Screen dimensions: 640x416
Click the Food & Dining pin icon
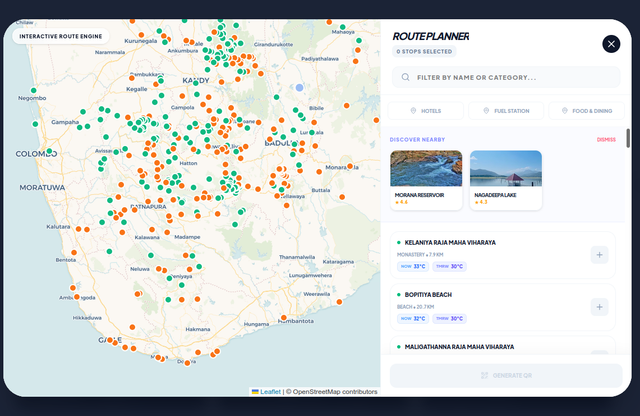pos(565,111)
